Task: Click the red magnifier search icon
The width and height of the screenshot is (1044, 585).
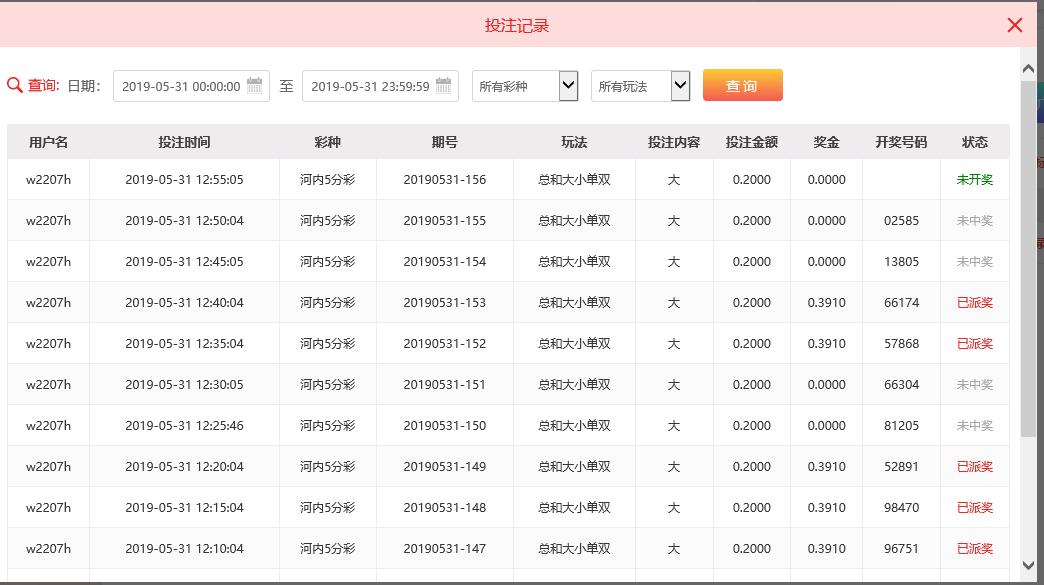Action: pyautogui.click(x=15, y=85)
